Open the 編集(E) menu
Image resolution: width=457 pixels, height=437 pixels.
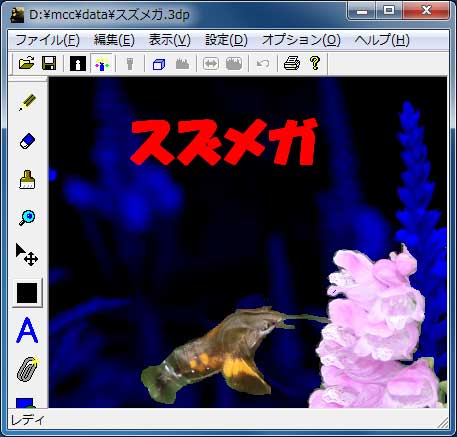pyautogui.click(x=114, y=40)
